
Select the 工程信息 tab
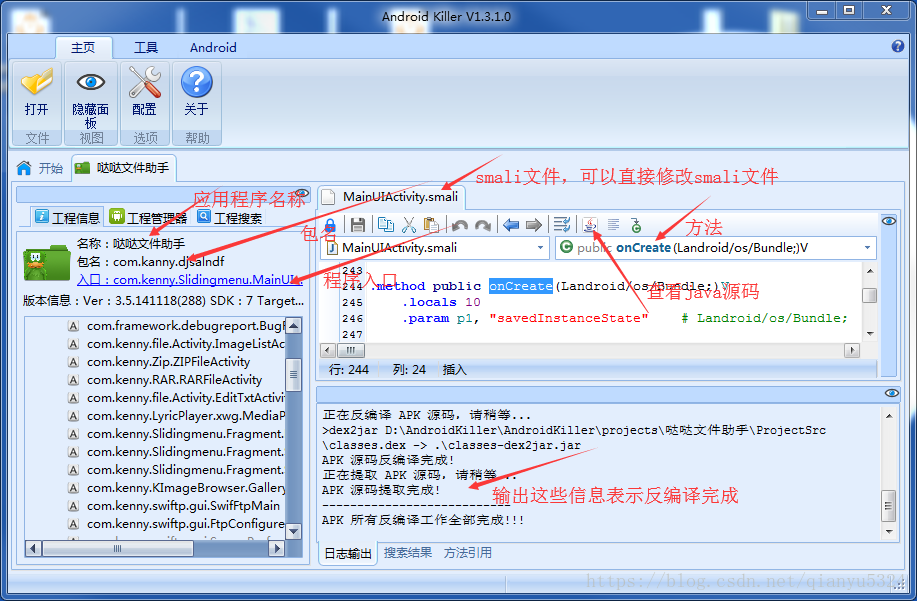pyautogui.click(x=67, y=217)
